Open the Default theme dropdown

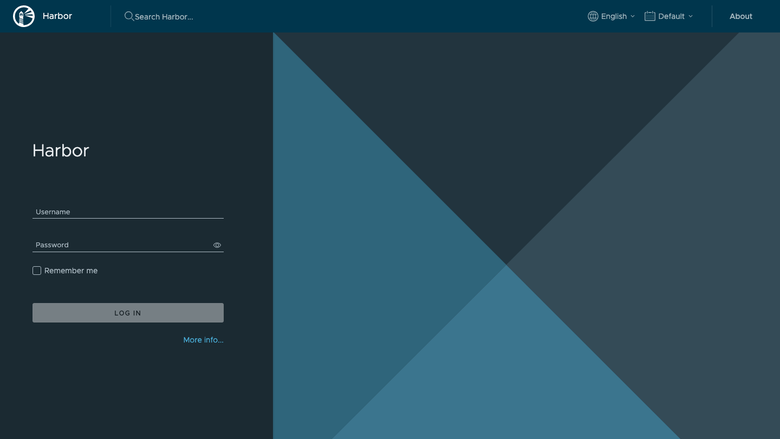pyautogui.click(x=669, y=16)
